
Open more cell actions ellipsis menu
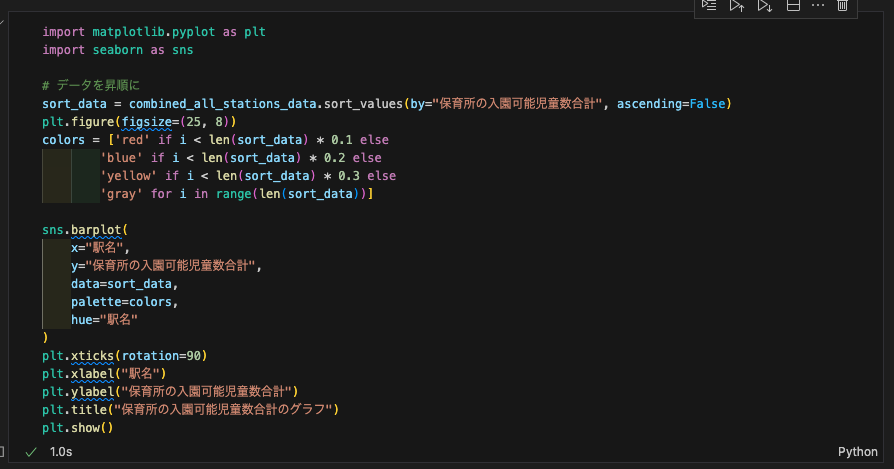(x=818, y=5)
